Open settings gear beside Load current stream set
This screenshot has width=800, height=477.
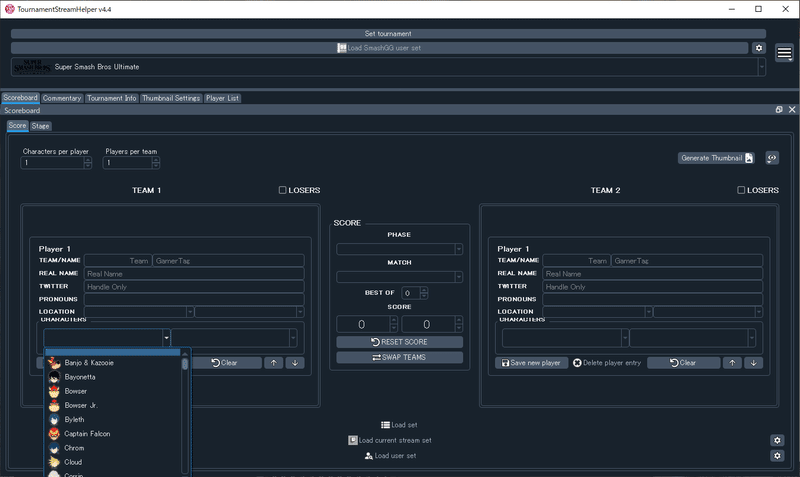[777, 440]
